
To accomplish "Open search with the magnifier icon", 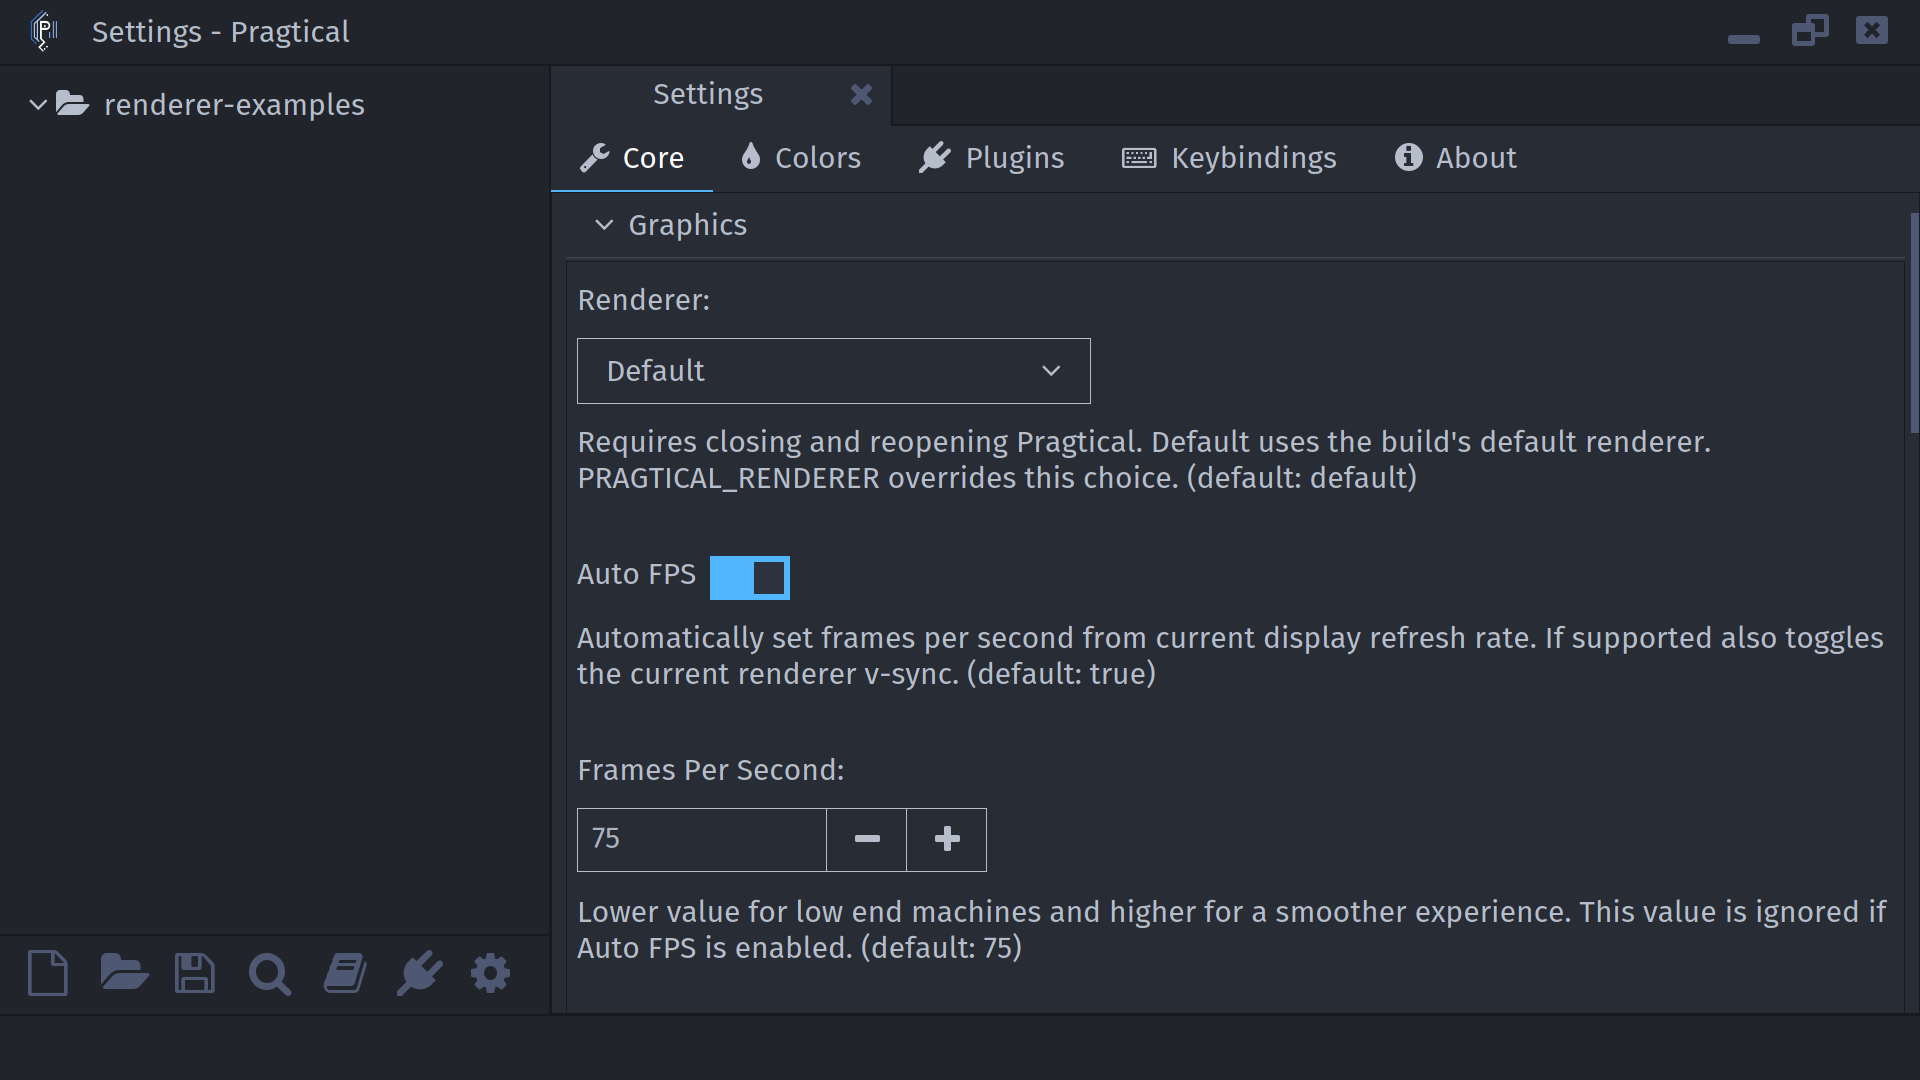I will (x=269, y=974).
